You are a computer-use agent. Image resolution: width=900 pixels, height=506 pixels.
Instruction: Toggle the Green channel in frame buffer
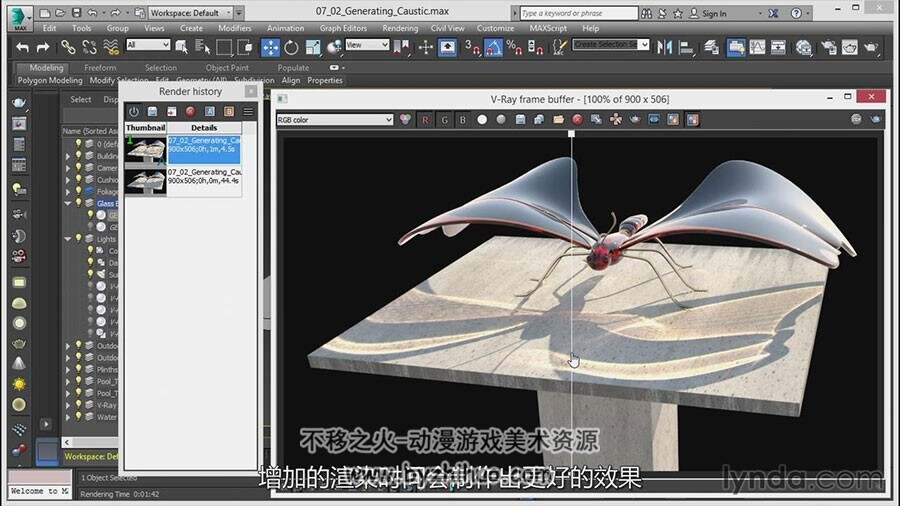(444, 119)
